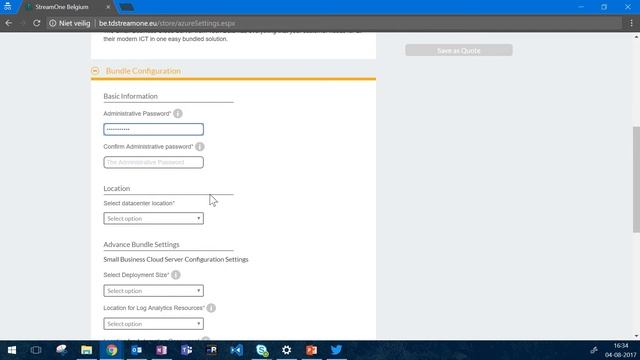This screenshot has width=640, height=360.
Task: Collapse the Bundle Configuration section
Action: (x=95, y=71)
